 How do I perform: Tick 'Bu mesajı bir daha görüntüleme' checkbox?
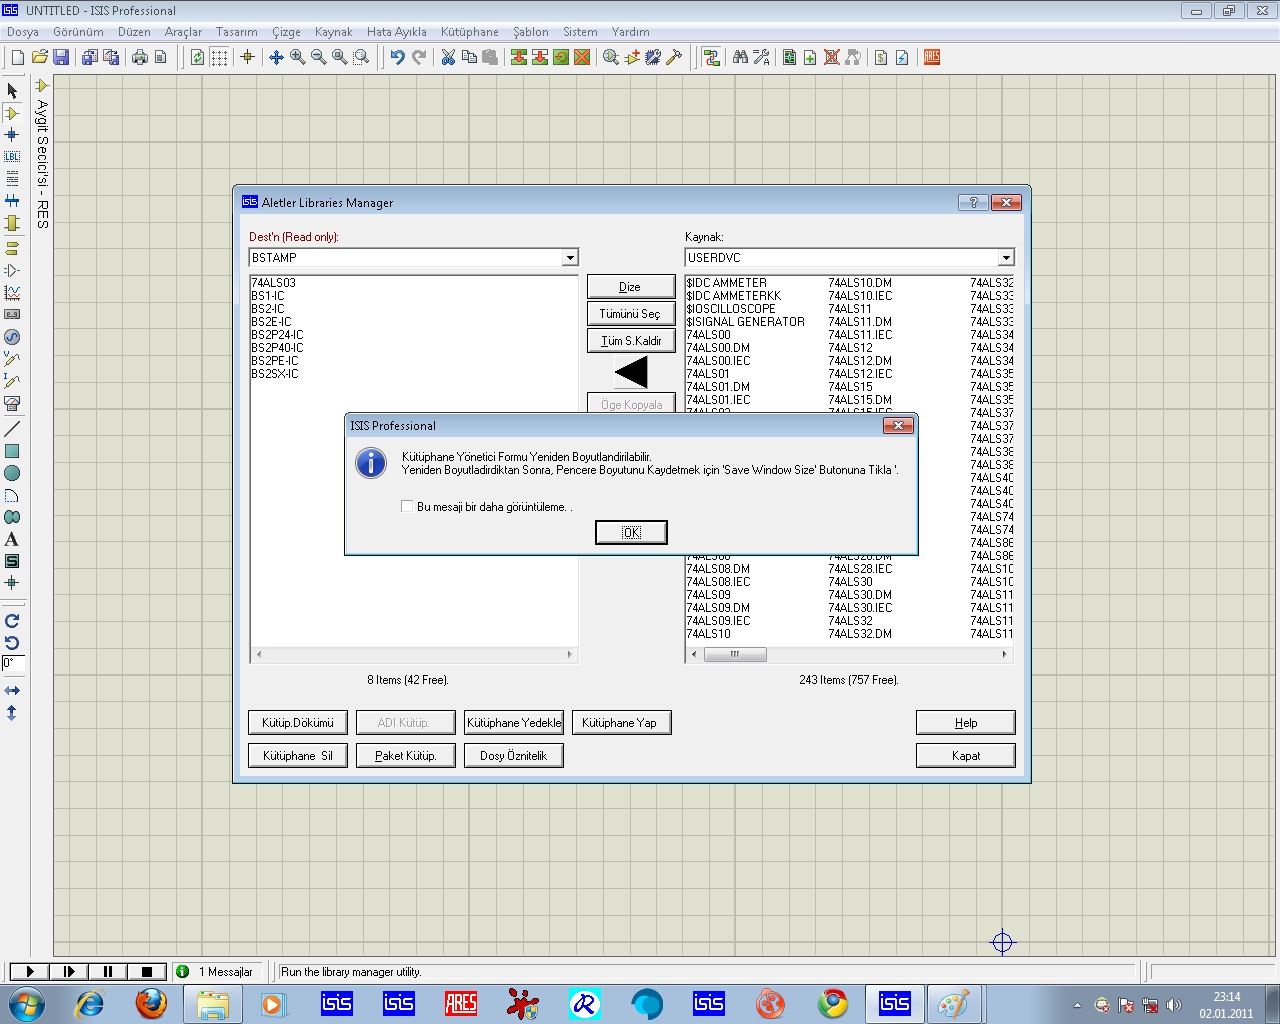pos(407,506)
